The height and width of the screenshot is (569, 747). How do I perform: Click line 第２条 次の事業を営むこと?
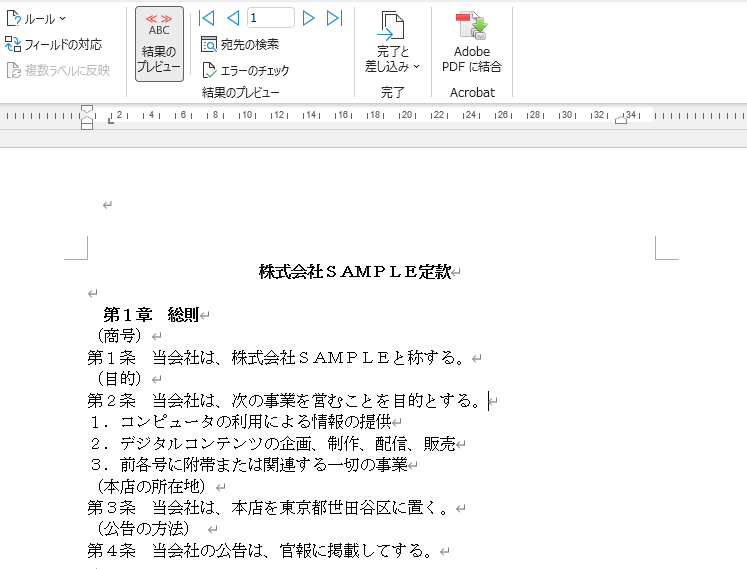click(x=284, y=400)
